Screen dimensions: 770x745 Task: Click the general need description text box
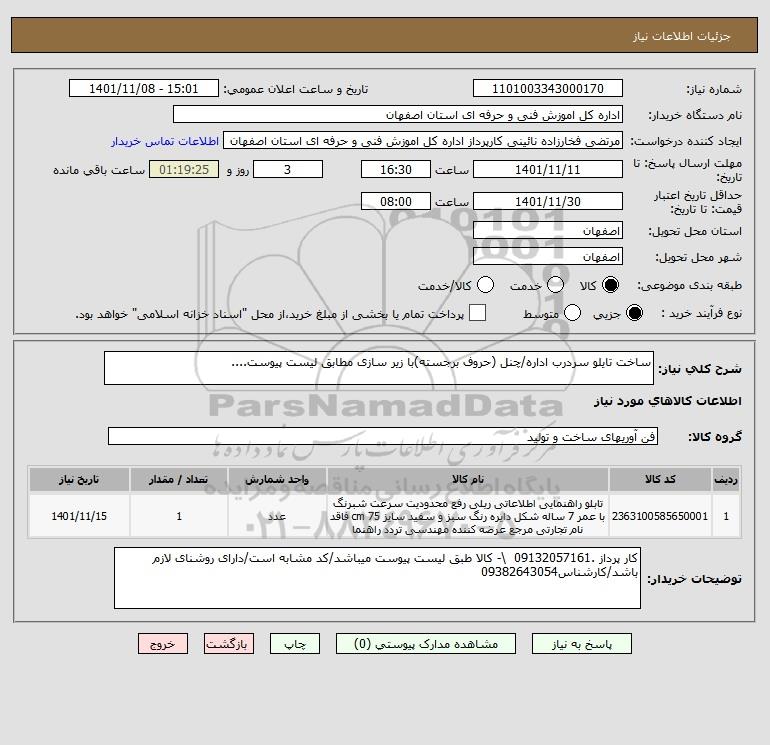[x=379, y=368]
